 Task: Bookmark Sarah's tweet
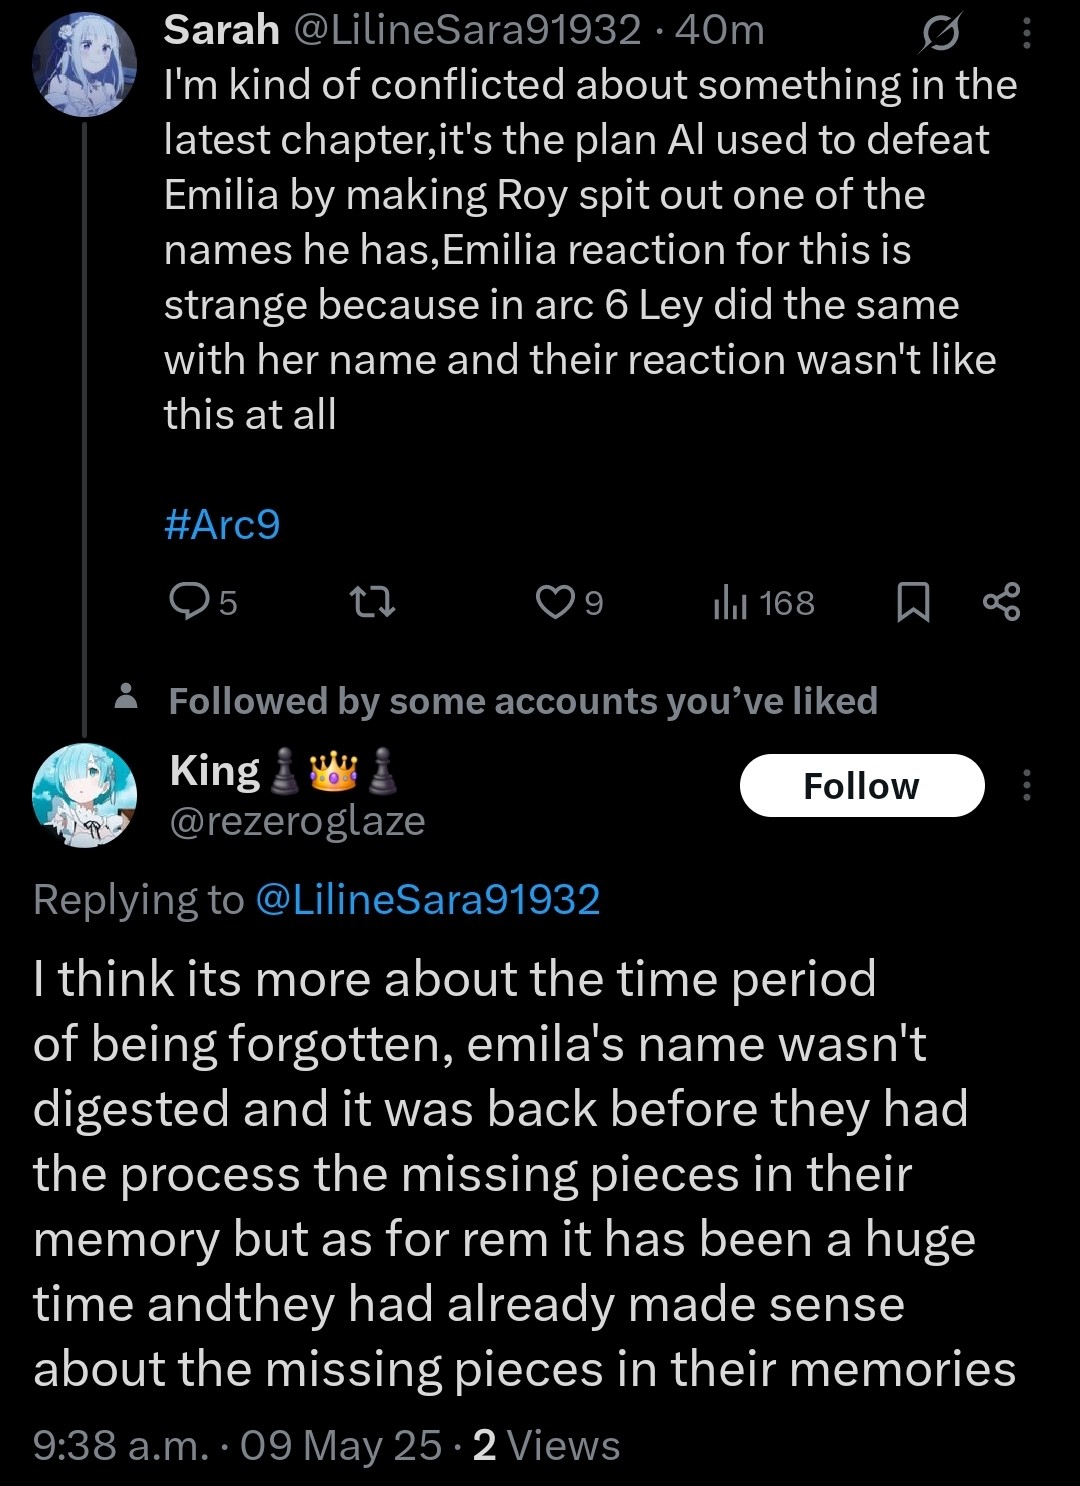coord(913,602)
